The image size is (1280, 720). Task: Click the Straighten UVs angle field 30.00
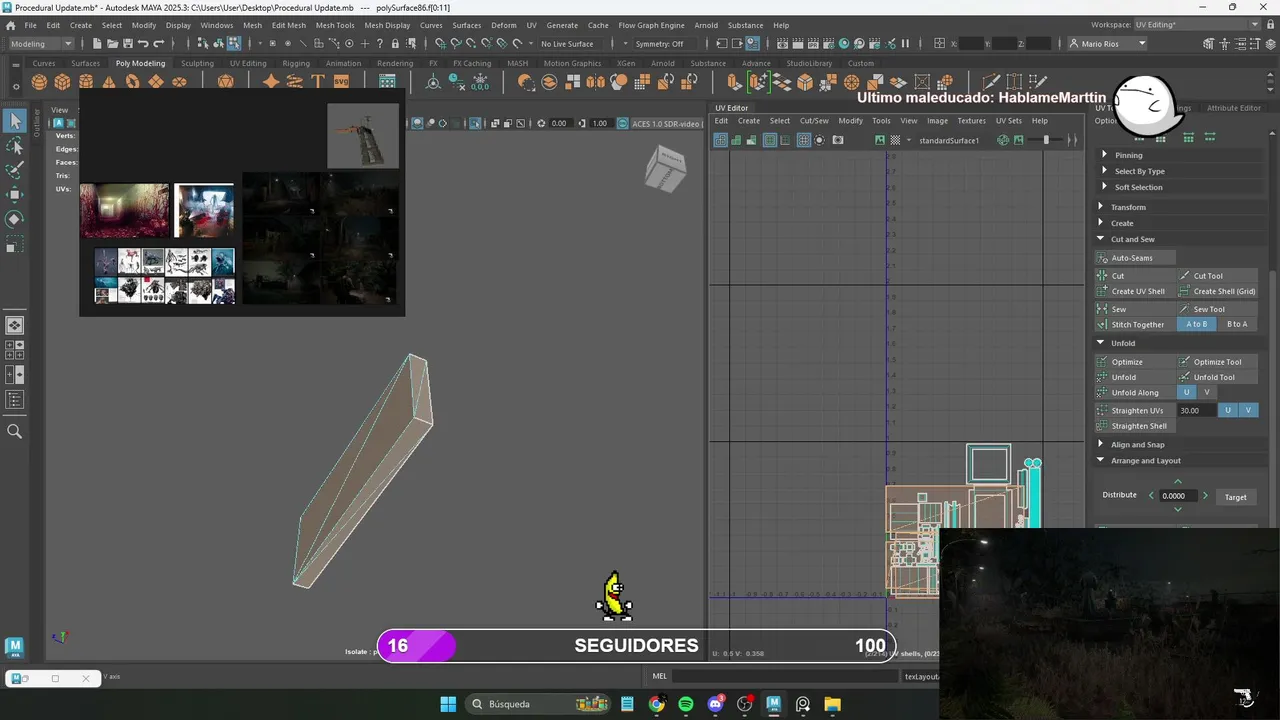coord(1195,410)
